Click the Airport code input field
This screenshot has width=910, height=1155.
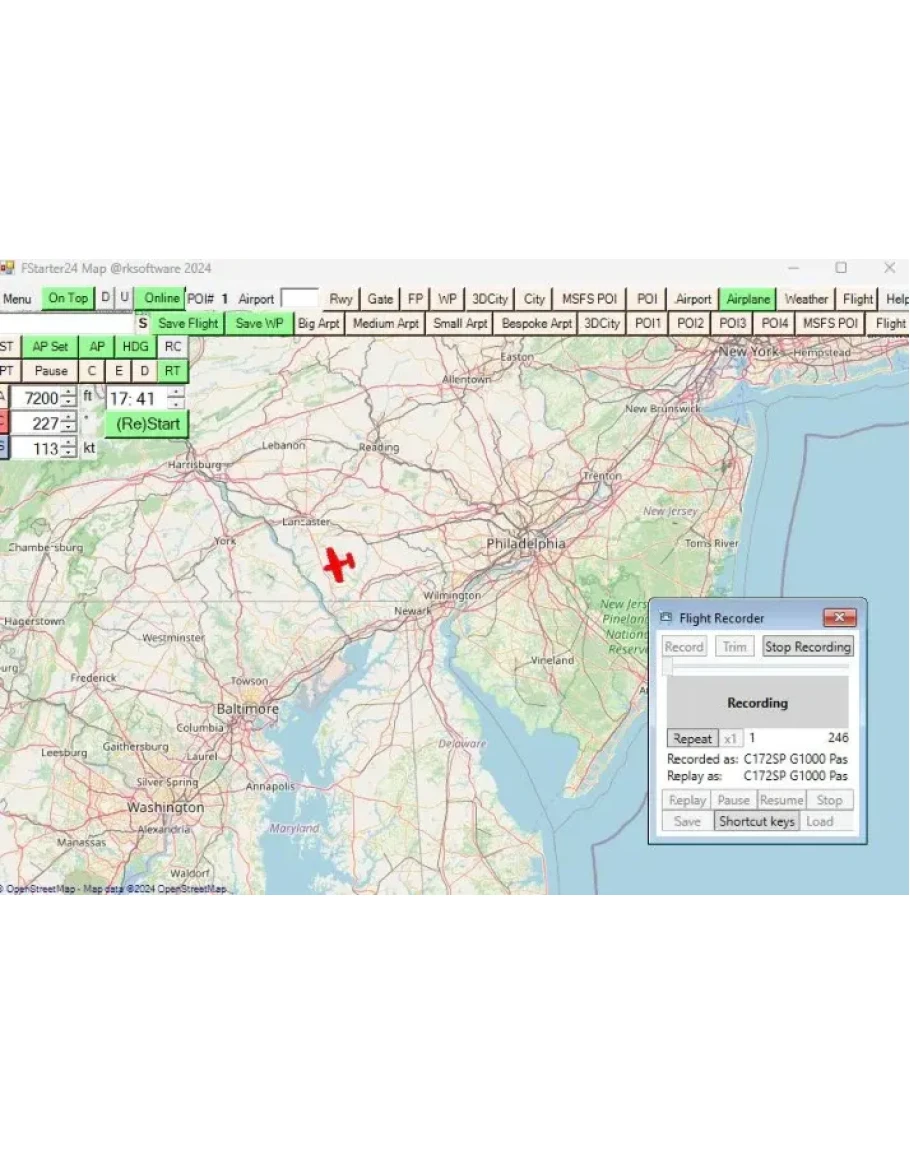coord(299,299)
